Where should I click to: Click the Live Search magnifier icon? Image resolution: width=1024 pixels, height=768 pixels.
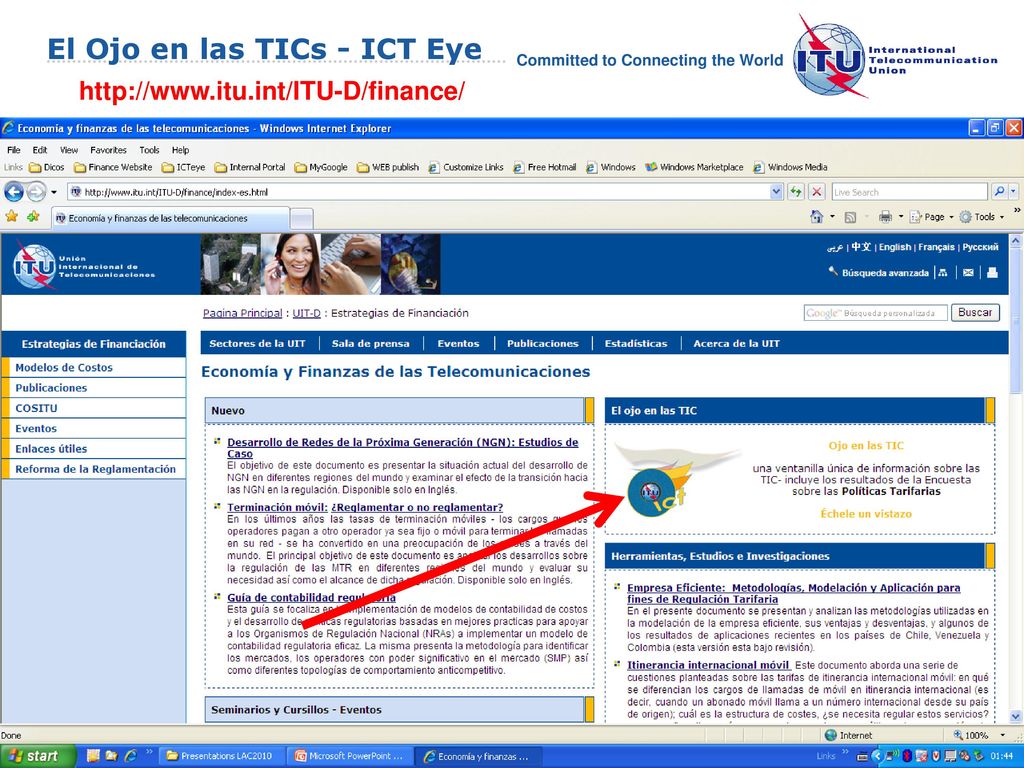coord(999,191)
